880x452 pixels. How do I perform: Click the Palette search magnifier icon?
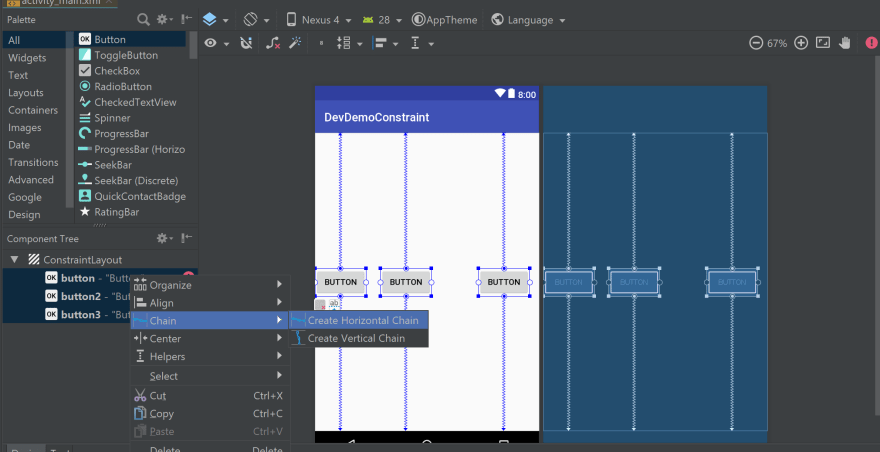143,20
